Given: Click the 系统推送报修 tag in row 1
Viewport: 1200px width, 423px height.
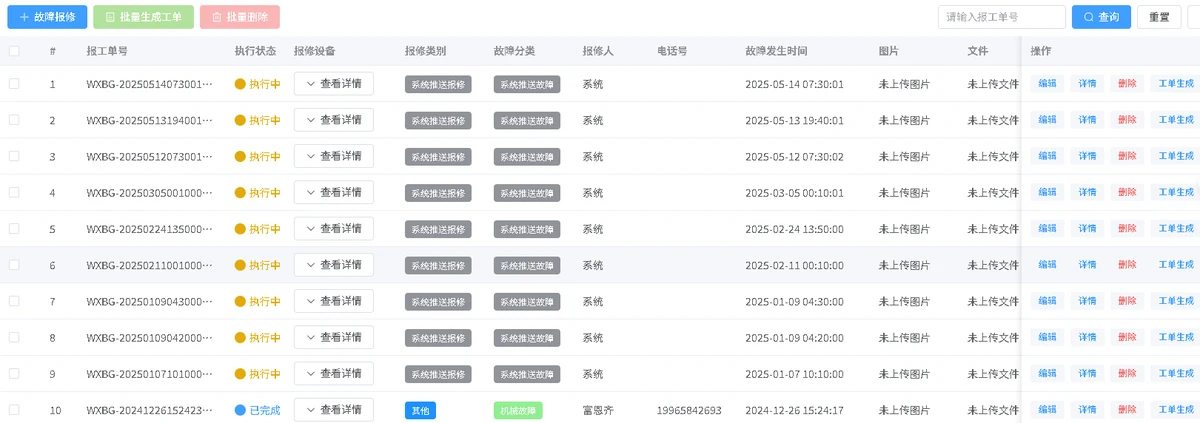Looking at the screenshot, I should (438, 84).
